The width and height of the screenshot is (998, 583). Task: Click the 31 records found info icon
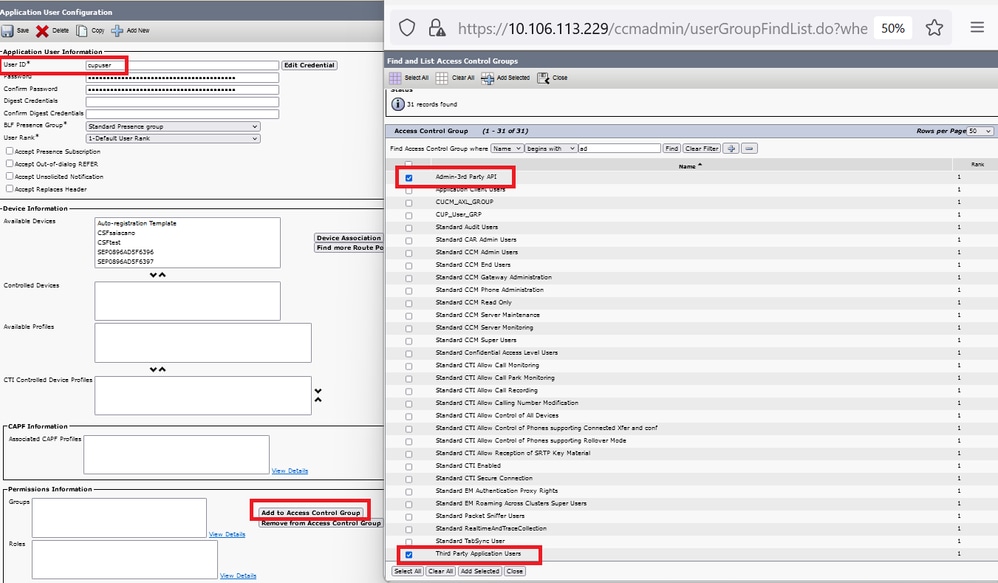[x=398, y=104]
